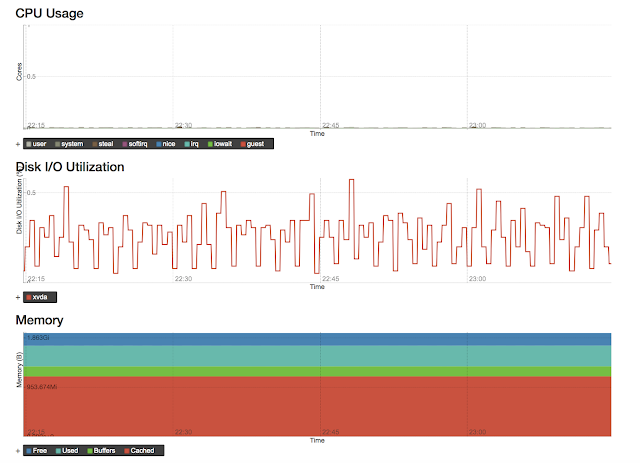Toggle the guest series in CPU legend
Viewport: 640px width, 463px height.
coord(252,144)
